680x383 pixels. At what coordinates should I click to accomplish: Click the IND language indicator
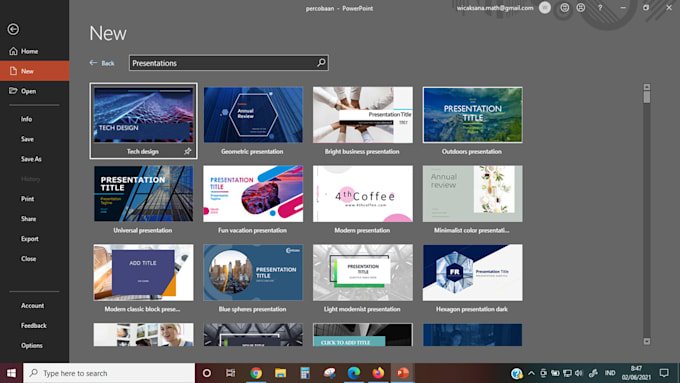coord(610,373)
